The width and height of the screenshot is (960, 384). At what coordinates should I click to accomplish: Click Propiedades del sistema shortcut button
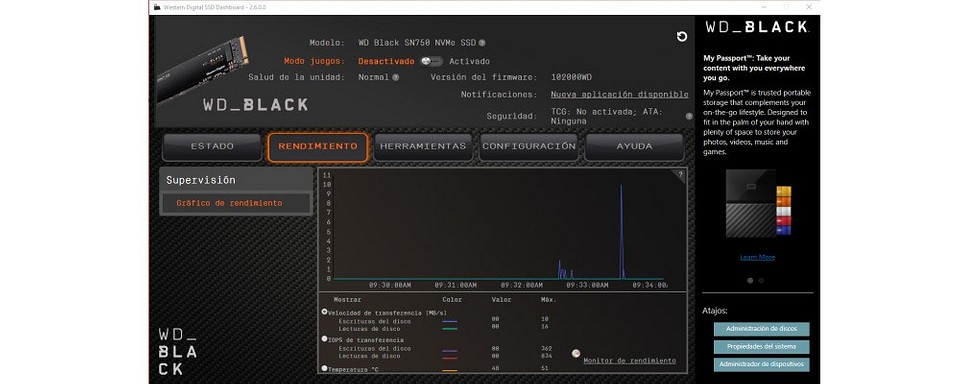[761, 347]
